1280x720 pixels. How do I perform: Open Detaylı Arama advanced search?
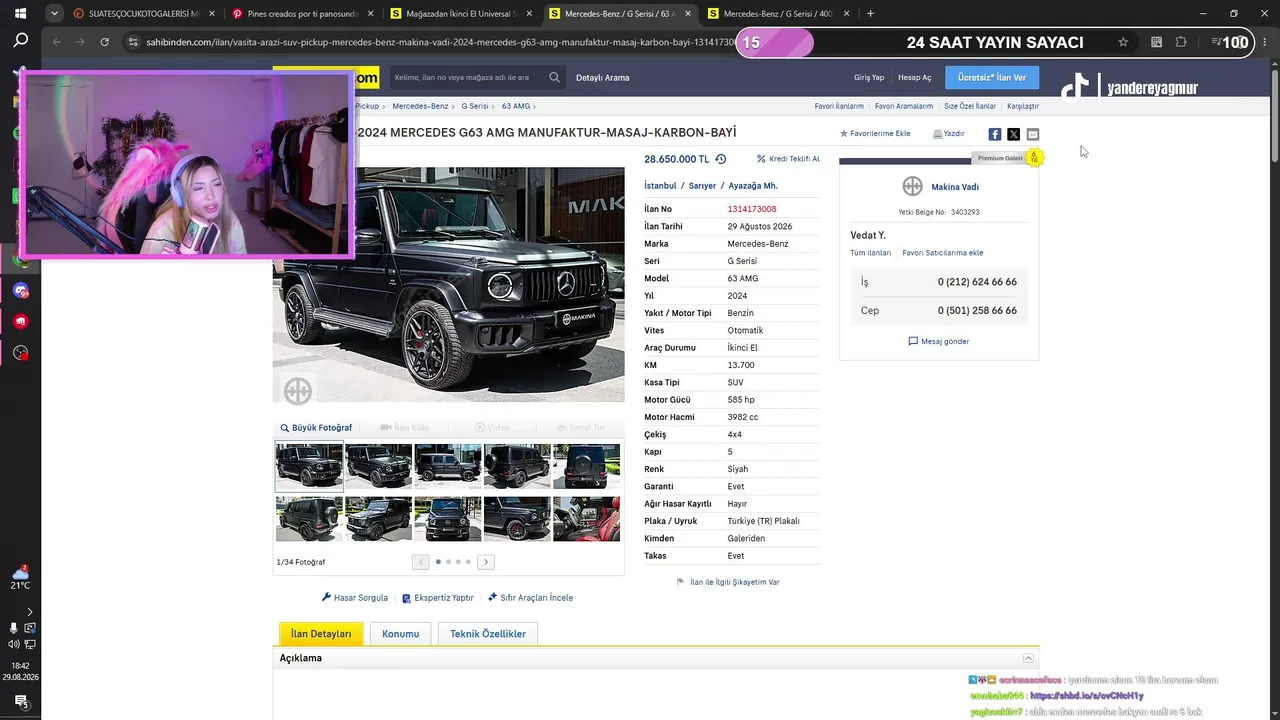pos(603,78)
